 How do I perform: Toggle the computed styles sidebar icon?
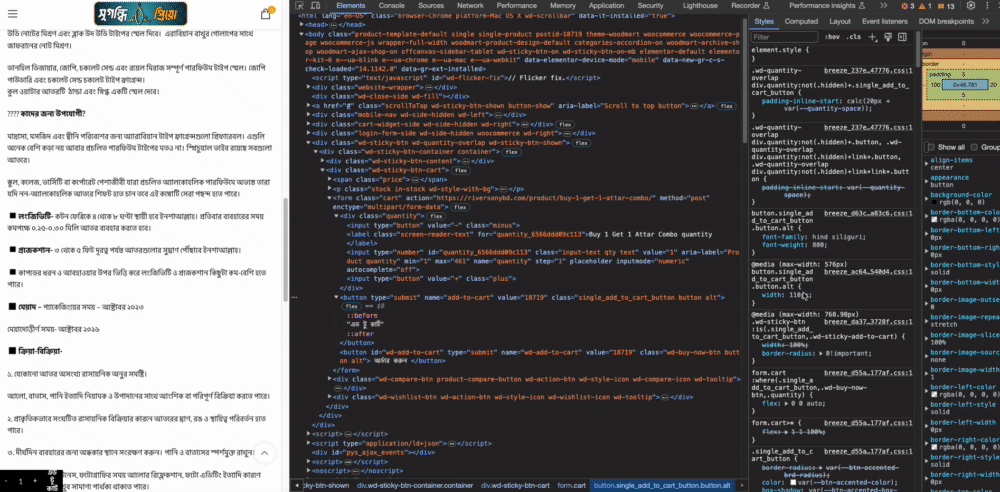902,37
